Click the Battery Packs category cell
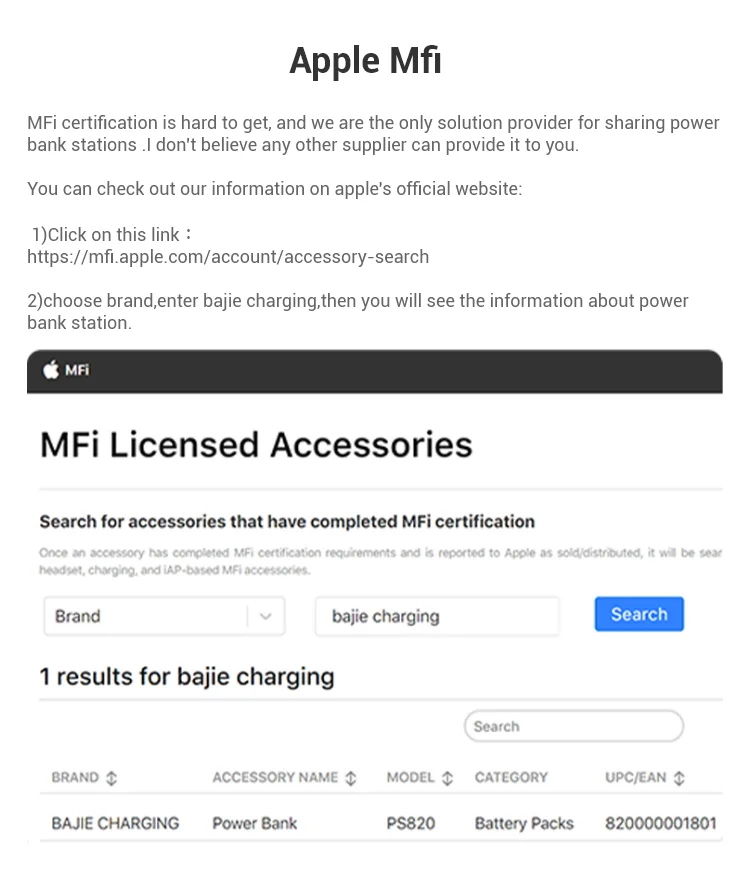750x885 pixels. click(x=524, y=823)
